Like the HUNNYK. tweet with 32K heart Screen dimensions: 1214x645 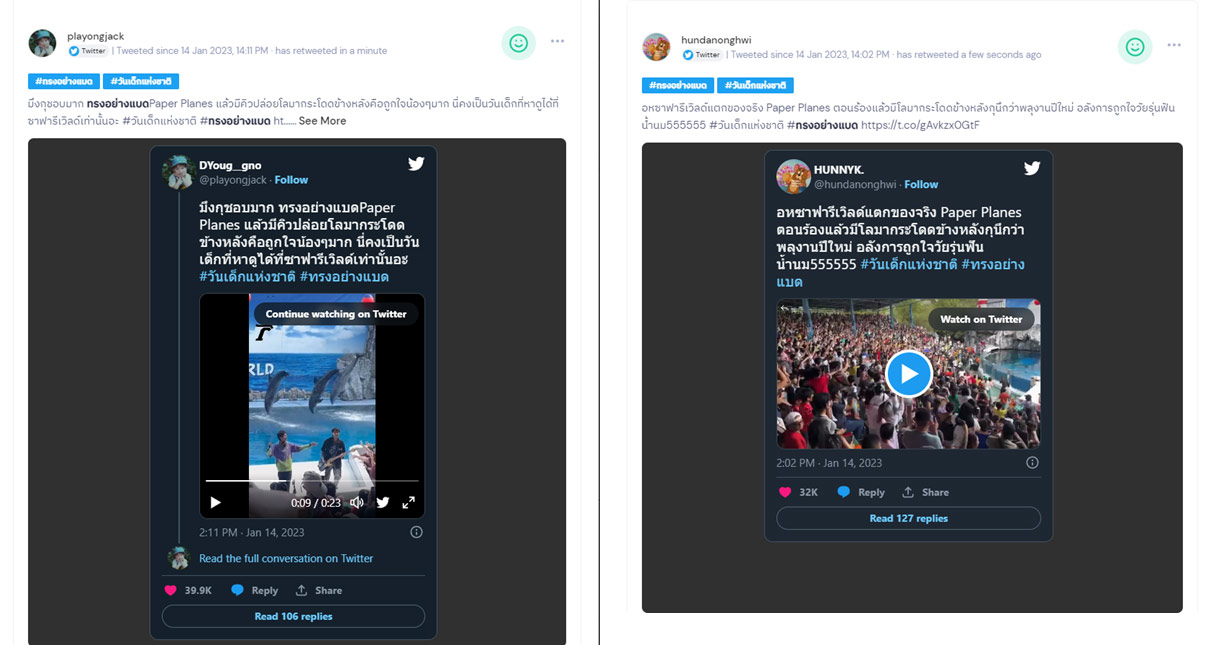click(785, 492)
